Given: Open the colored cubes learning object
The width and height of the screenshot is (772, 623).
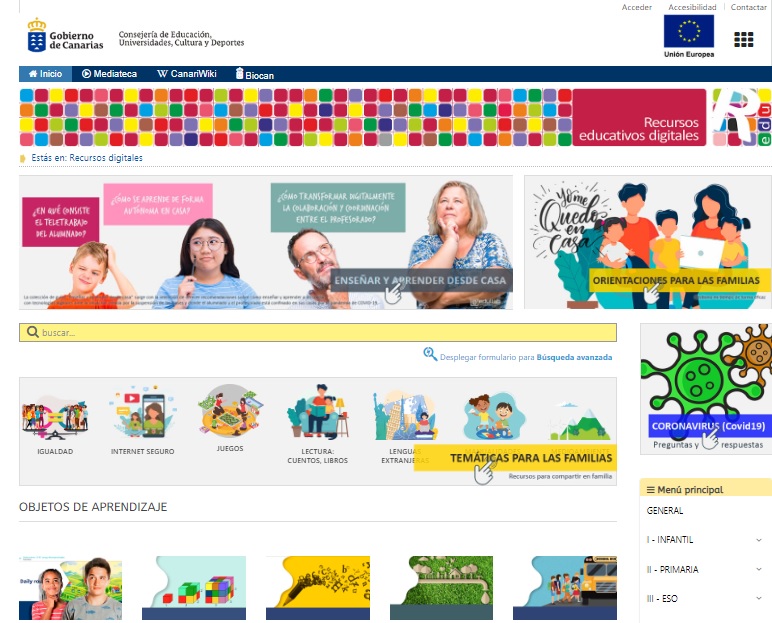Looking at the screenshot, I should point(194,588).
